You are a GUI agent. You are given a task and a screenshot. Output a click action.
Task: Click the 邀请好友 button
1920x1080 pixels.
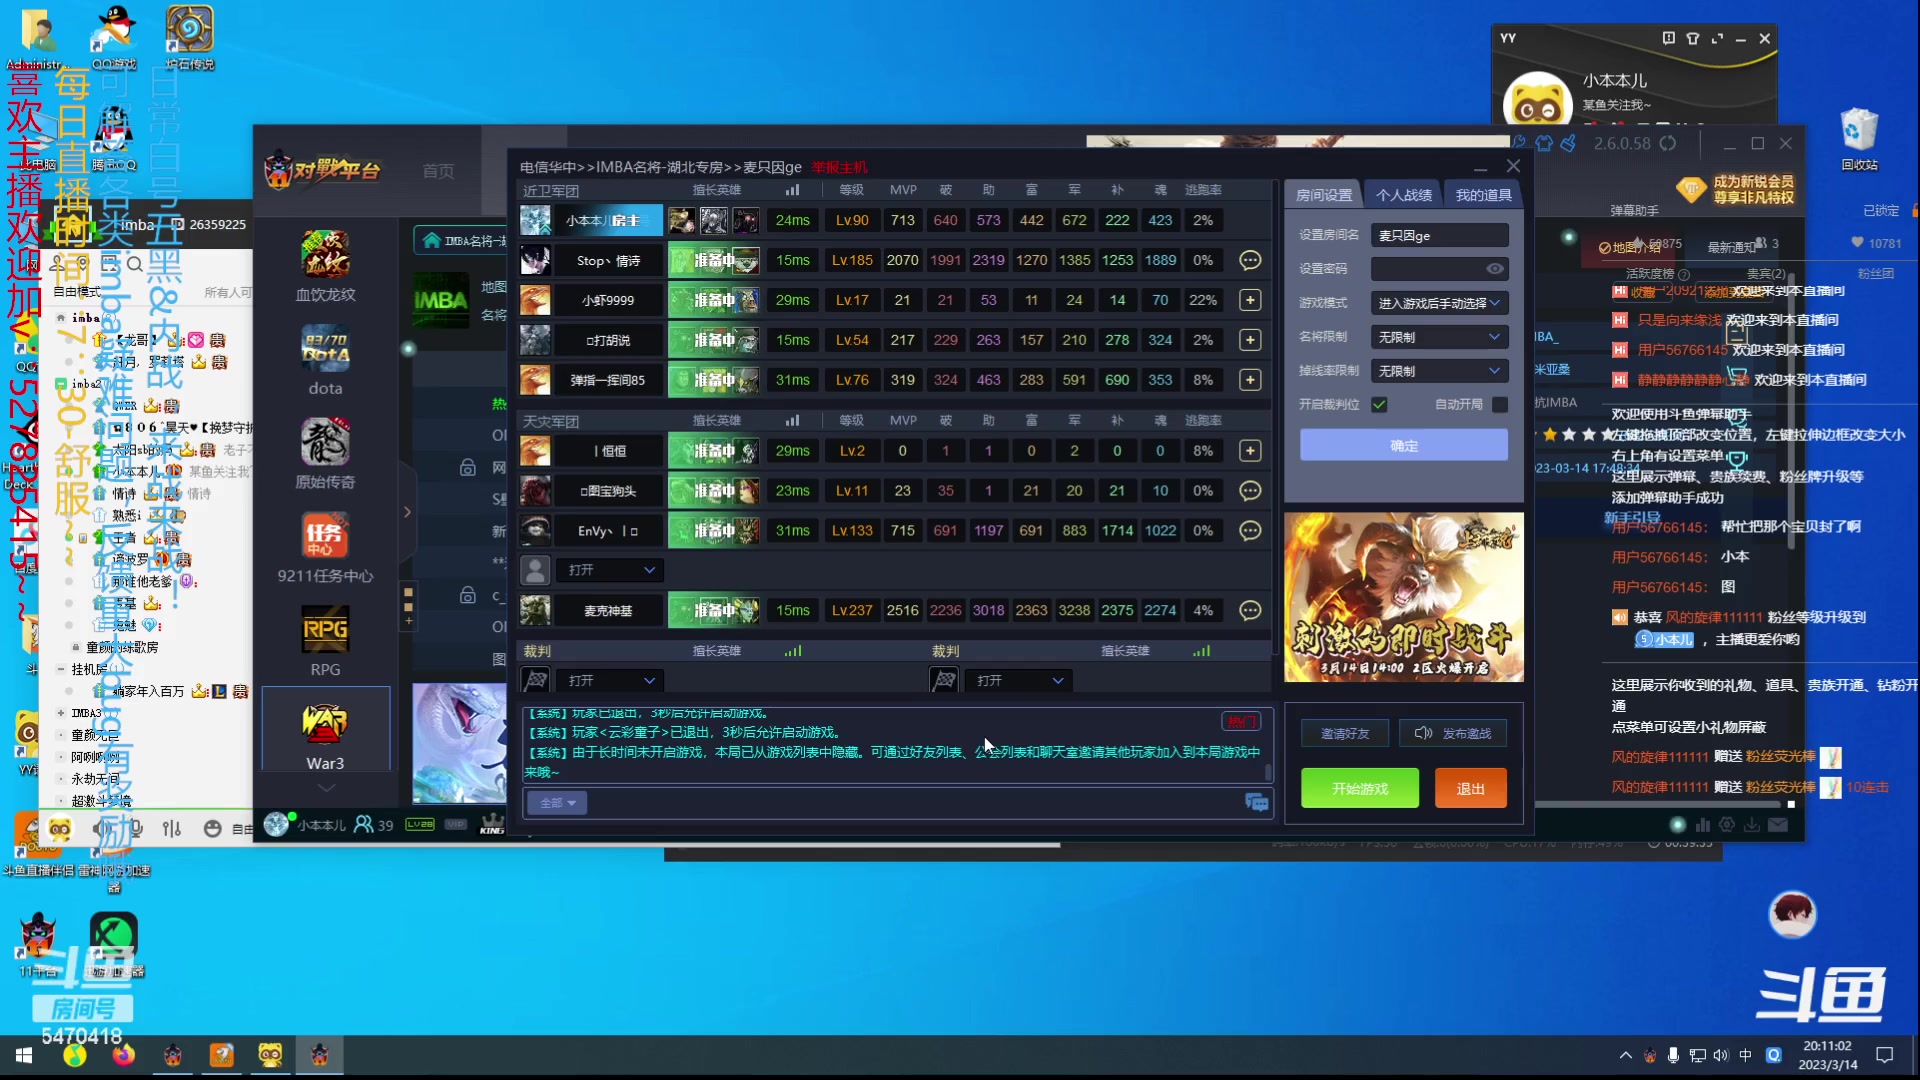1345,733
